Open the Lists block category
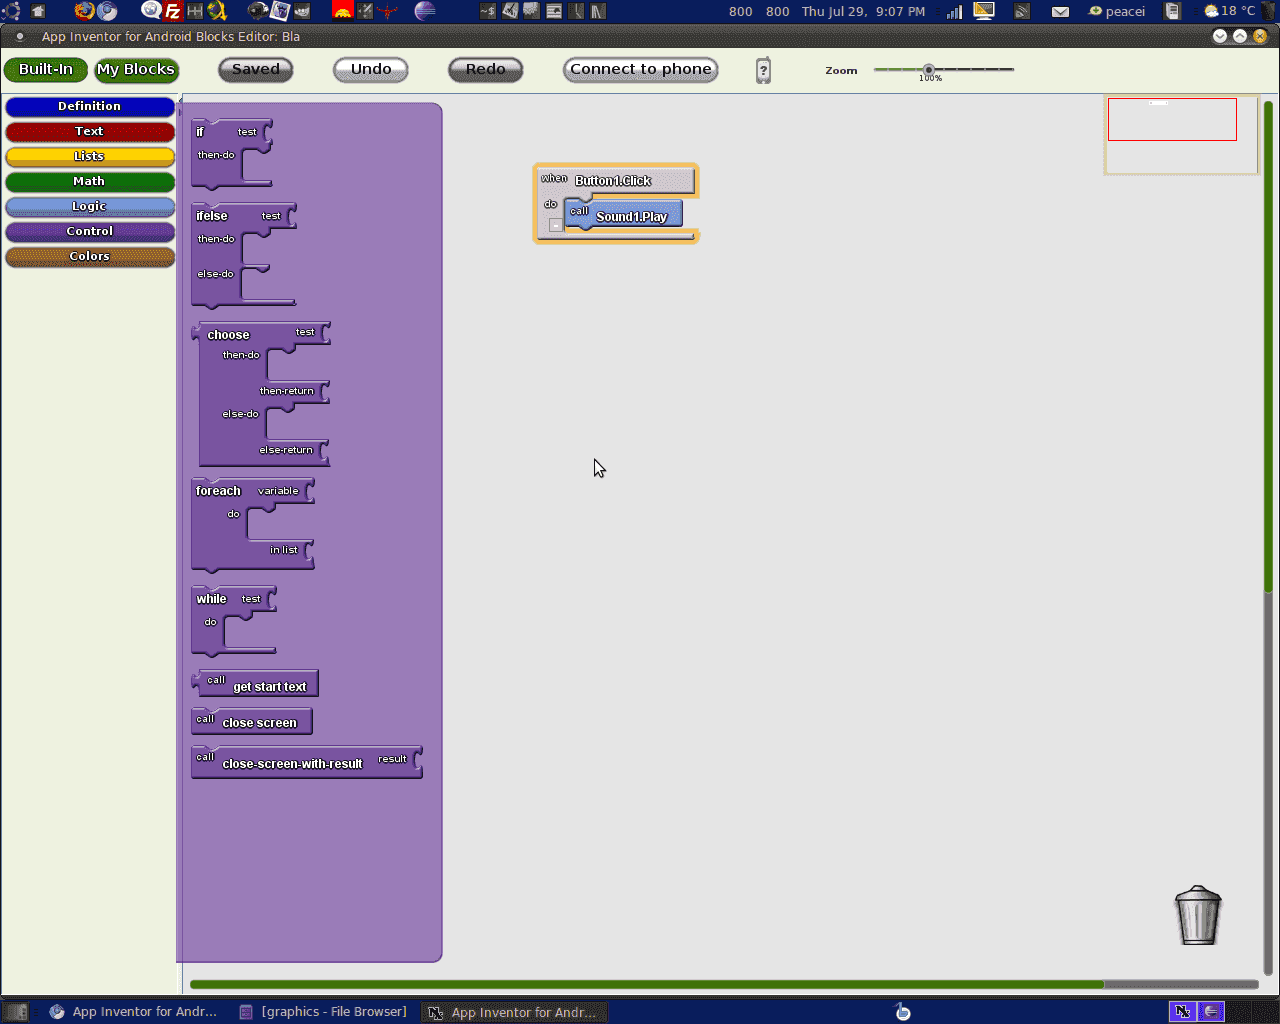The image size is (1280, 1024). coord(90,156)
